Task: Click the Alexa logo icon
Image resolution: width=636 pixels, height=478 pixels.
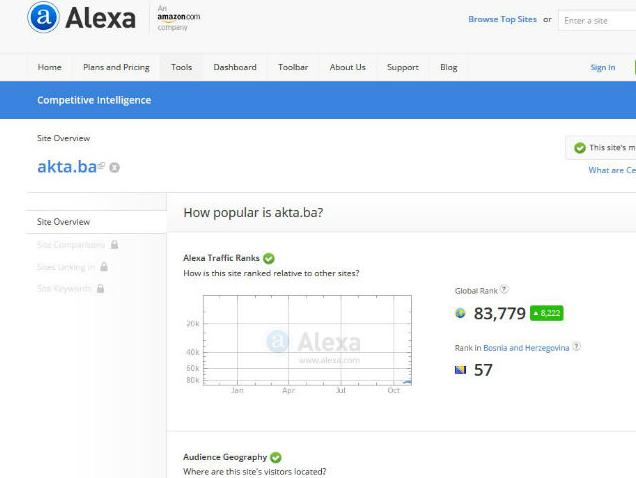Action: click(x=44, y=17)
